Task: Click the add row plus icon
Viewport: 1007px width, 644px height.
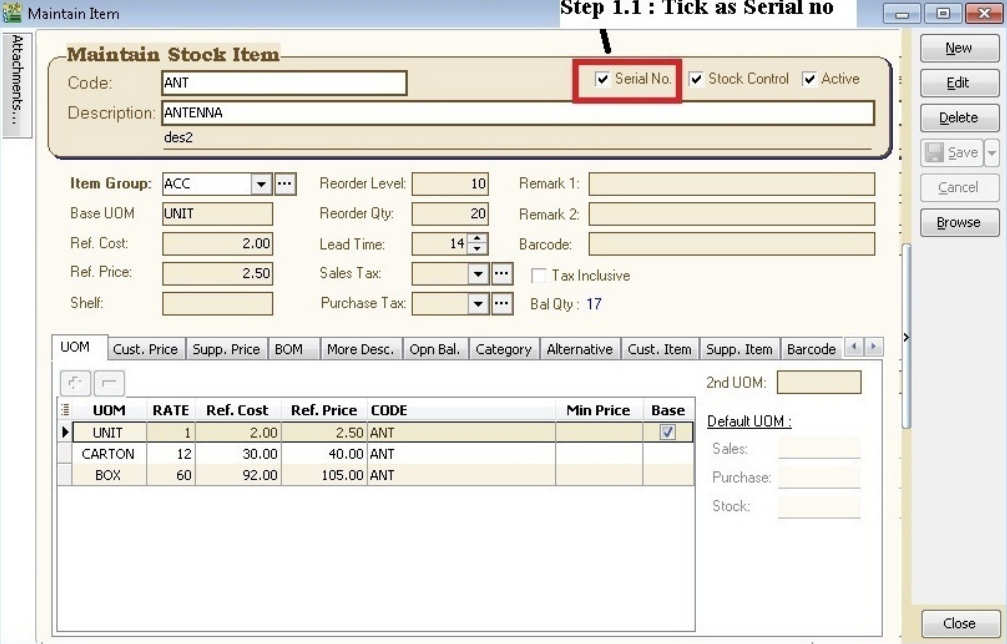Action: (76, 382)
